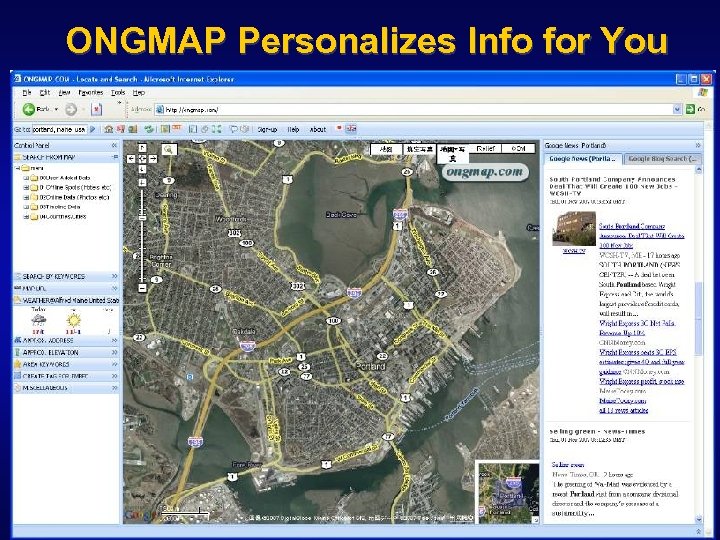Image resolution: width=720 pixels, height=540 pixels.
Task: Click the Stop page loading icon
Action: 96,109
